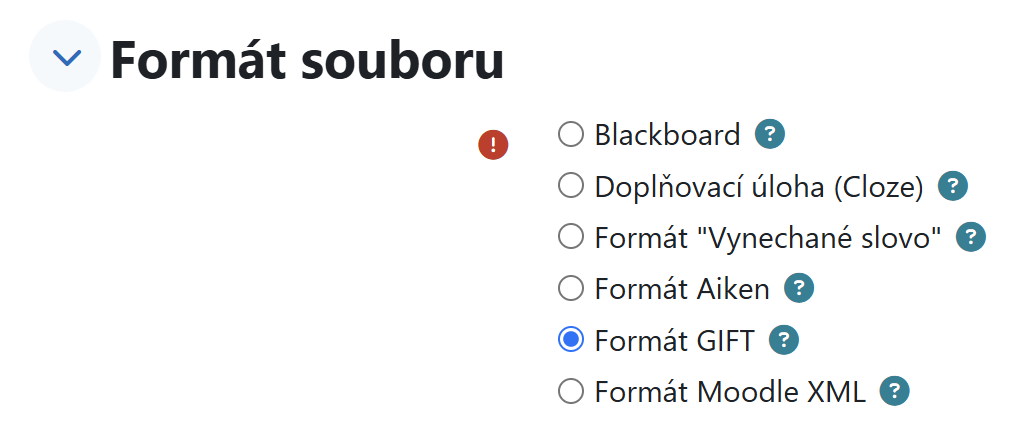Open help for Formát Moodle XML
1010x440 pixels.
pos(894,392)
